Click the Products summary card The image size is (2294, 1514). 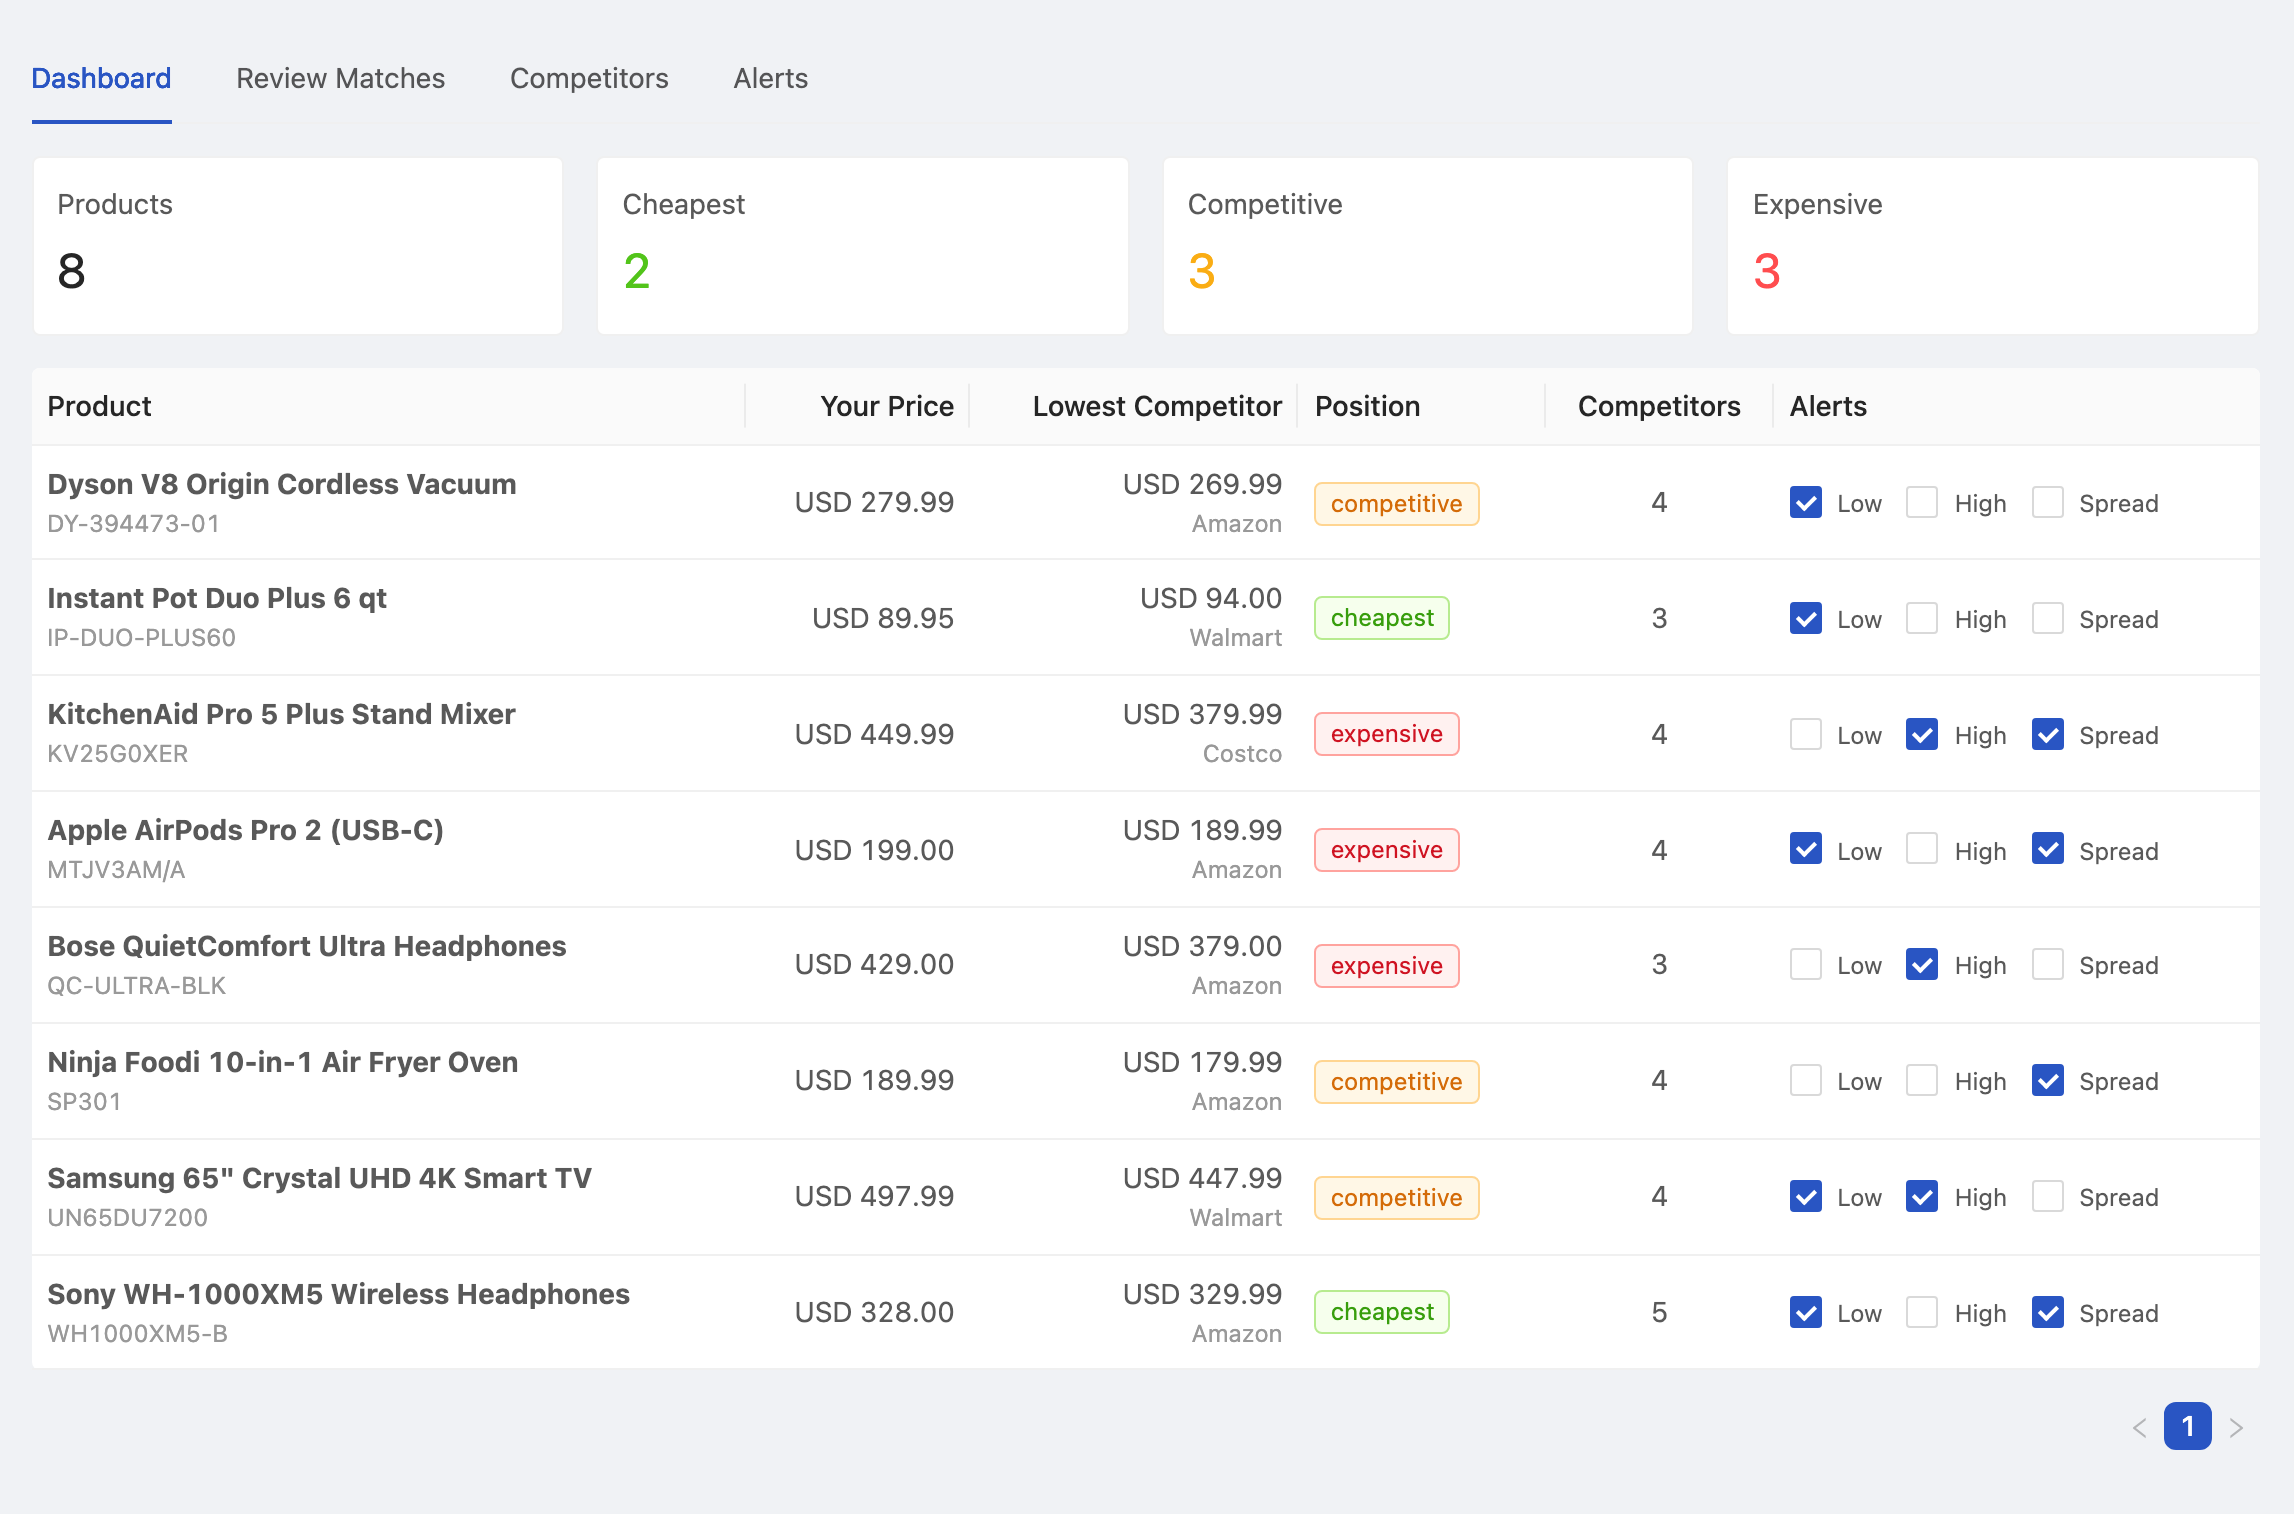tap(298, 246)
